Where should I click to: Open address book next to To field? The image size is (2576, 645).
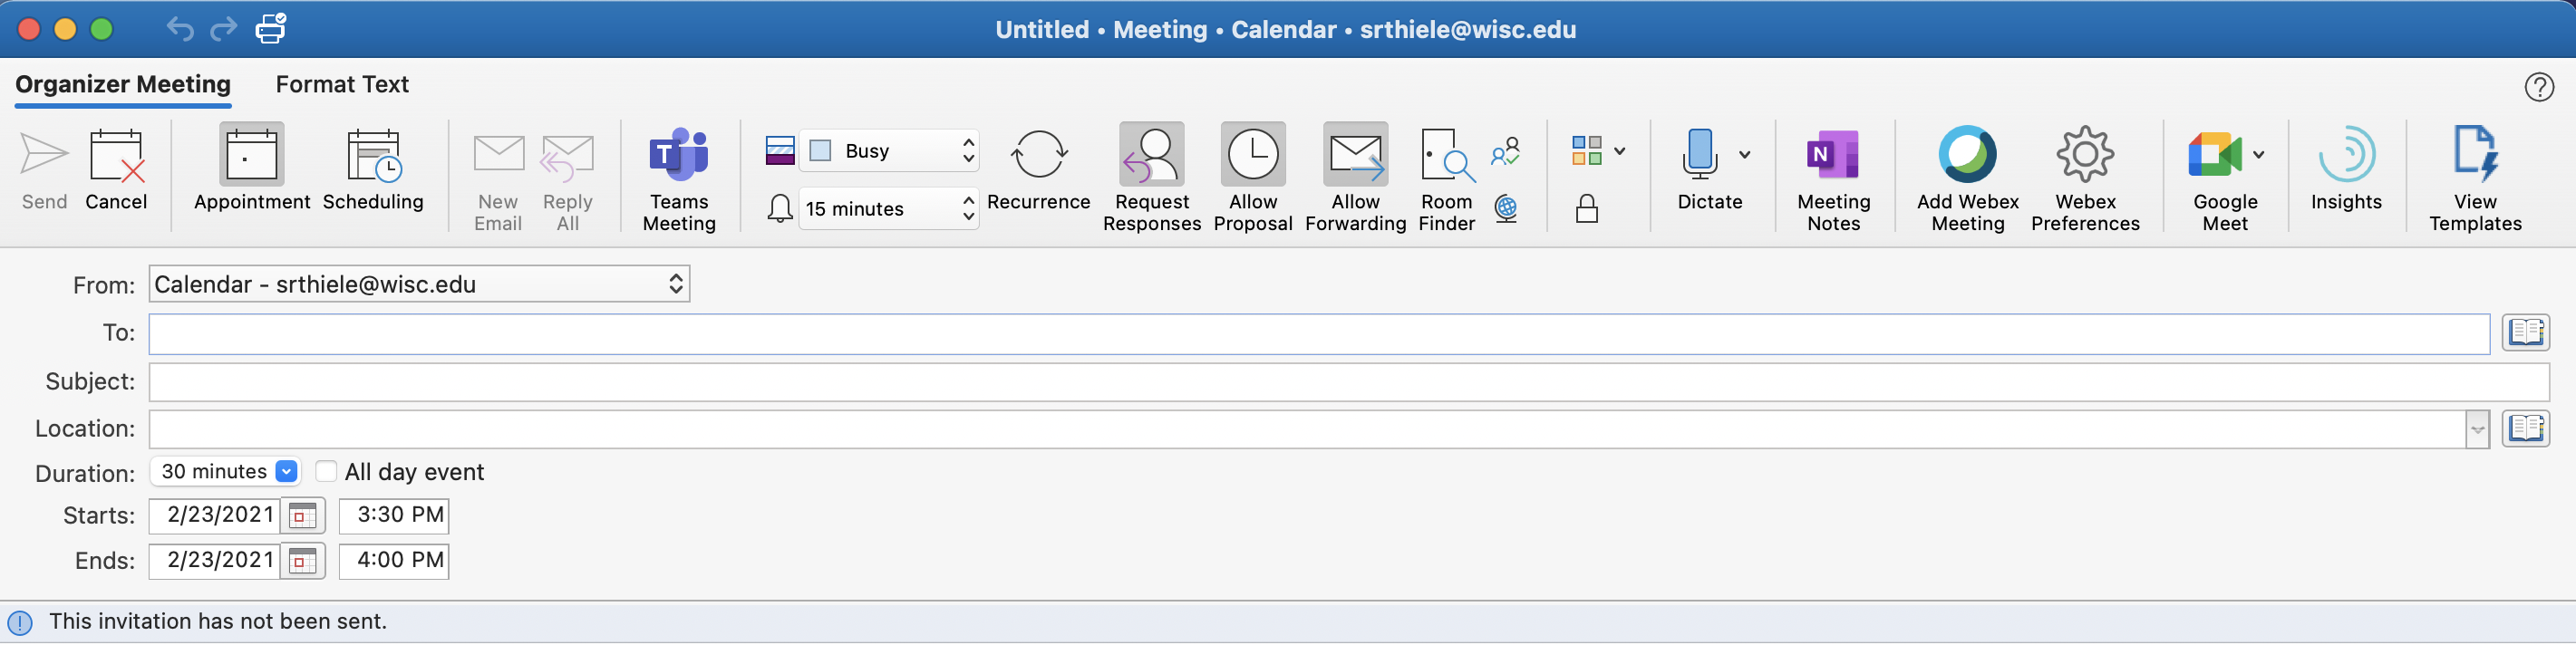click(2525, 333)
